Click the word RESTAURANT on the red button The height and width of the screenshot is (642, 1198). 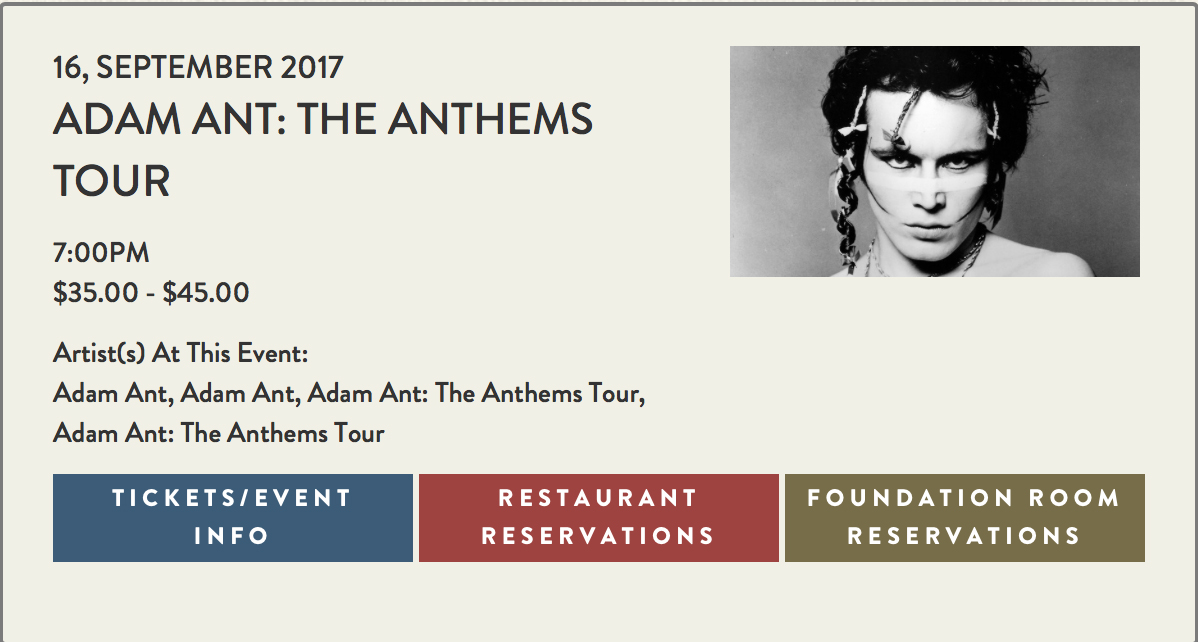click(x=598, y=498)
